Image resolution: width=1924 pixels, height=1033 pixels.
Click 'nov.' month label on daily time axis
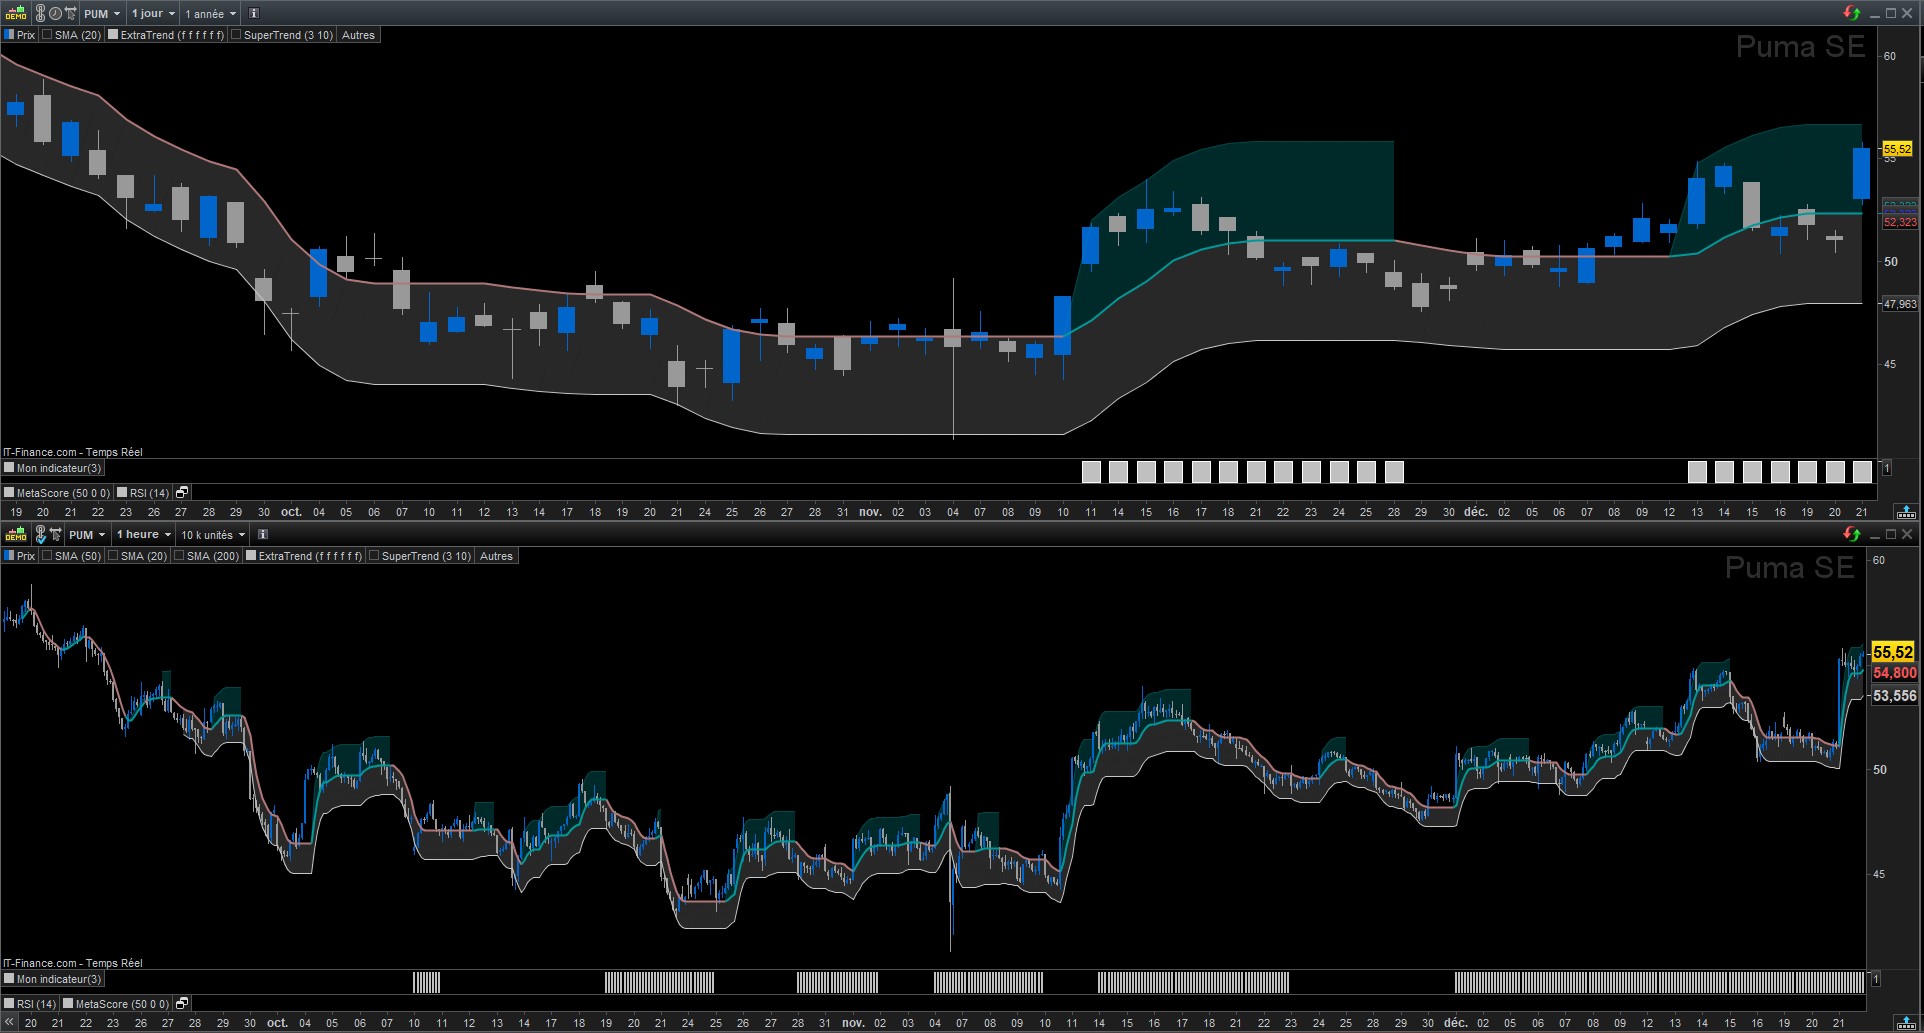click(x=871, y=512)
